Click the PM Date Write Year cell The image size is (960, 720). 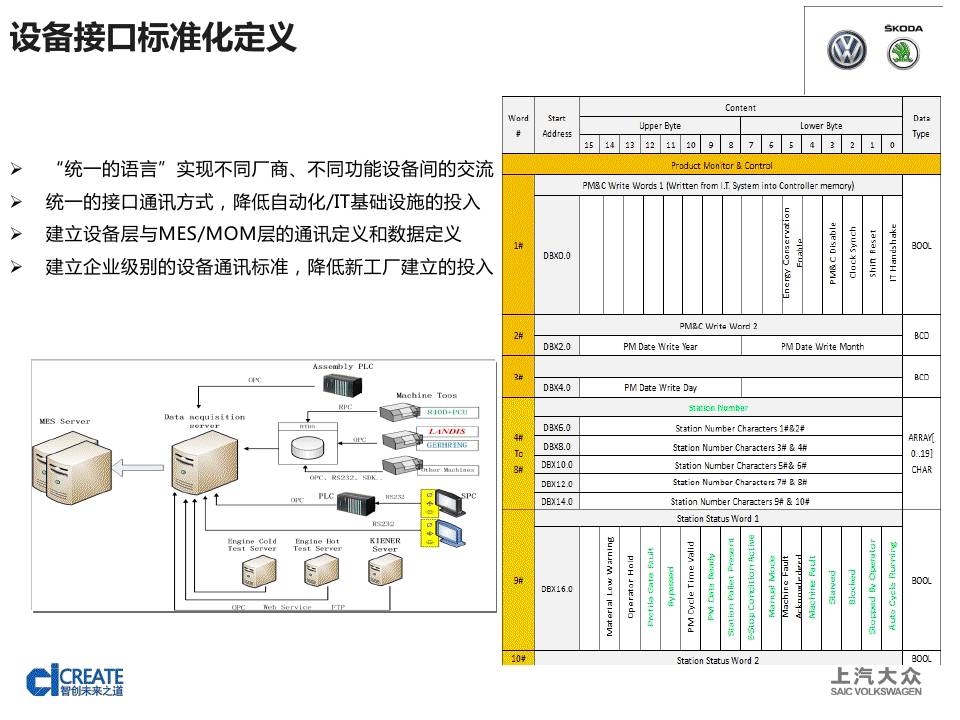tap(660, 347)
